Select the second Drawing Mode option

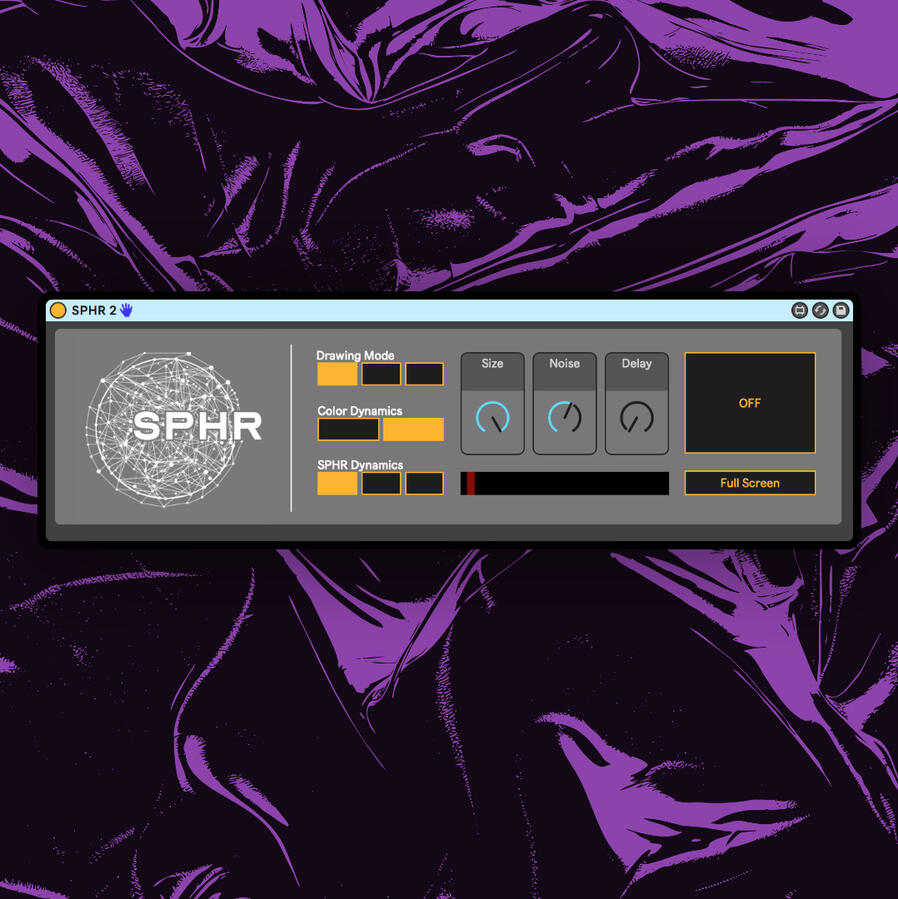pyautogui.click(x=381, y=374)
